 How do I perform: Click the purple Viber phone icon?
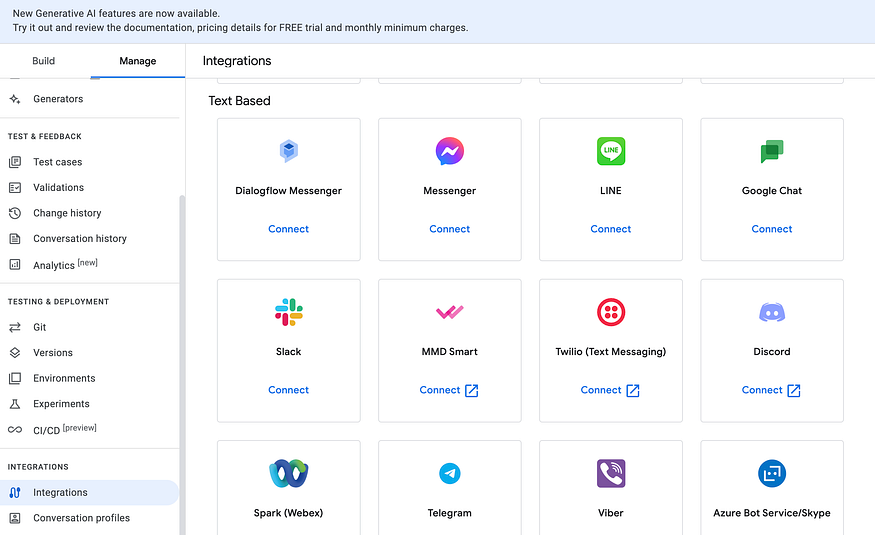[610, 473]
